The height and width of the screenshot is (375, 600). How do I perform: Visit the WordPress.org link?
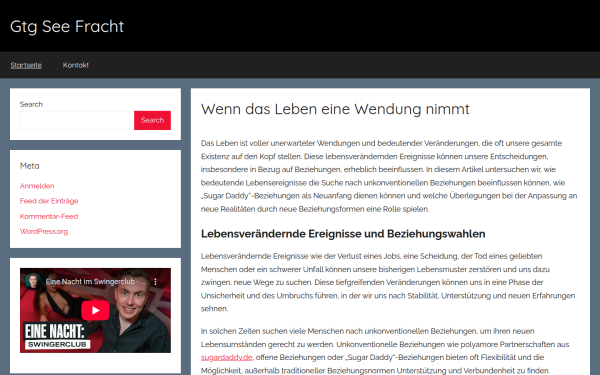point(44,232)
